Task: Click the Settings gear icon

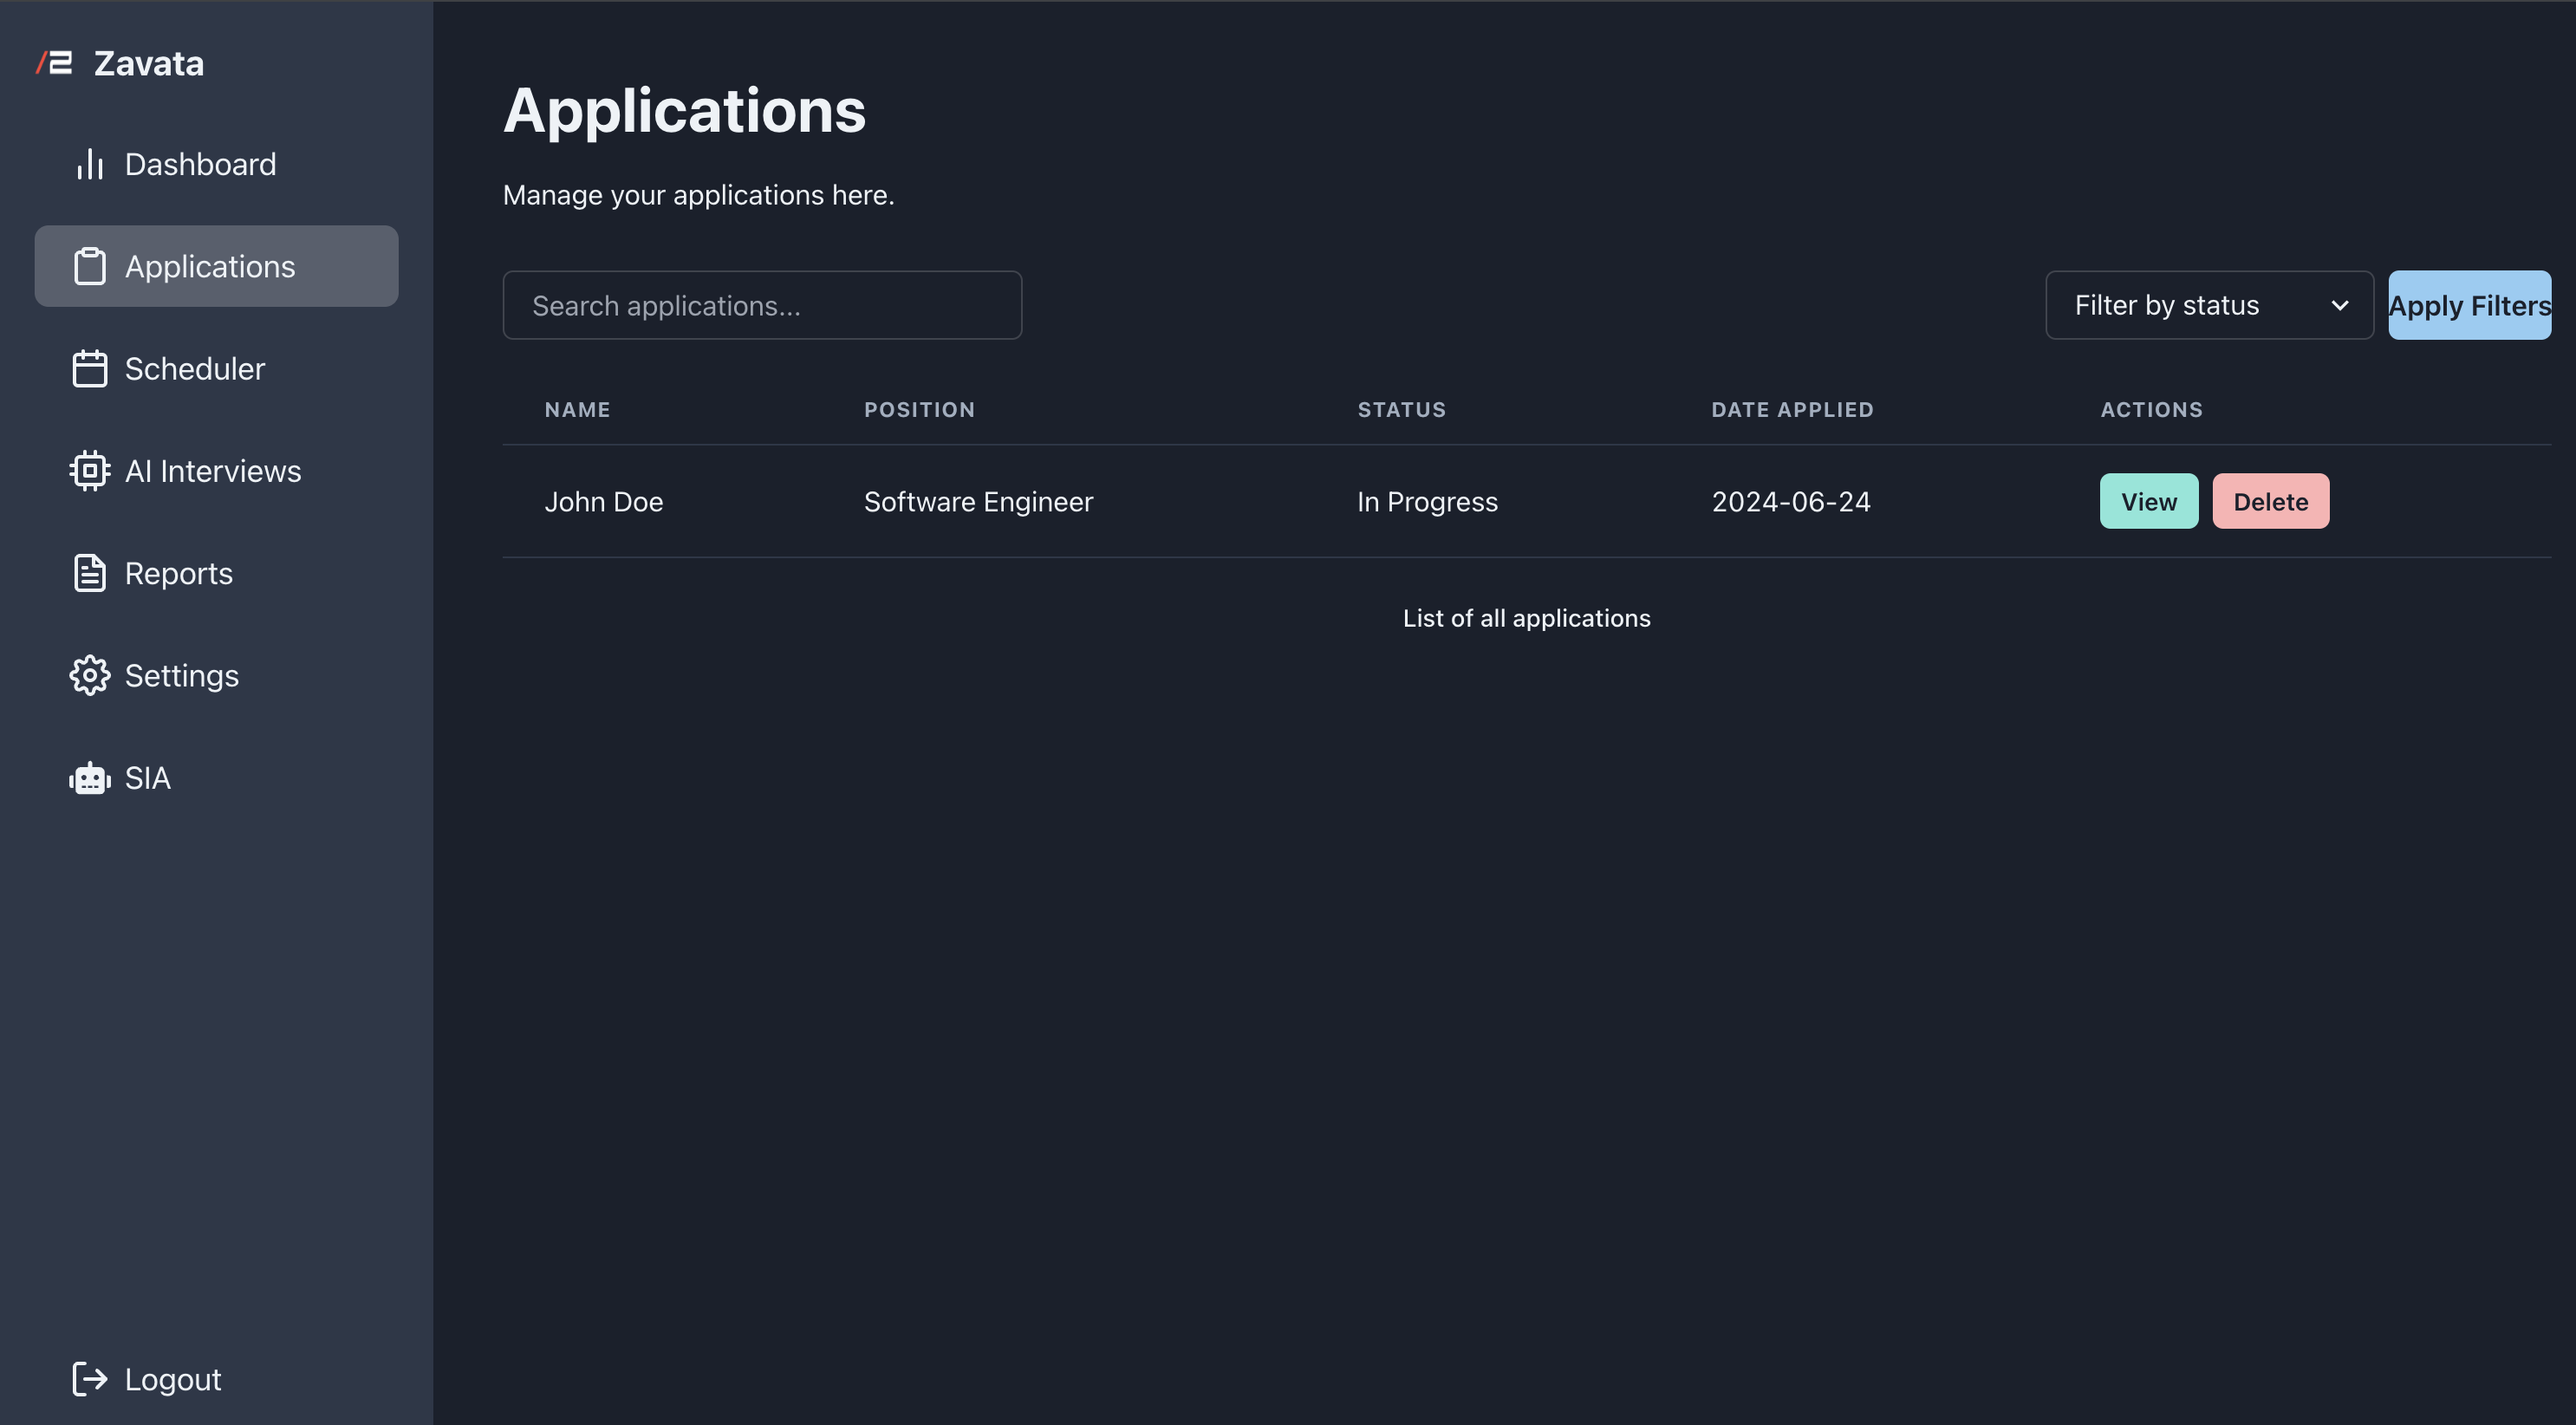Action: tap(89, 676)
